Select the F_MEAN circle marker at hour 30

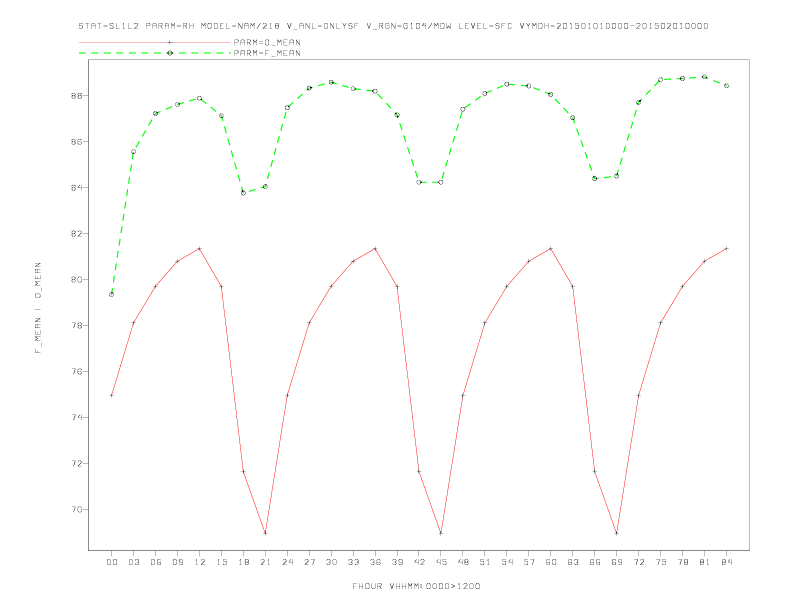coord(331,82)
